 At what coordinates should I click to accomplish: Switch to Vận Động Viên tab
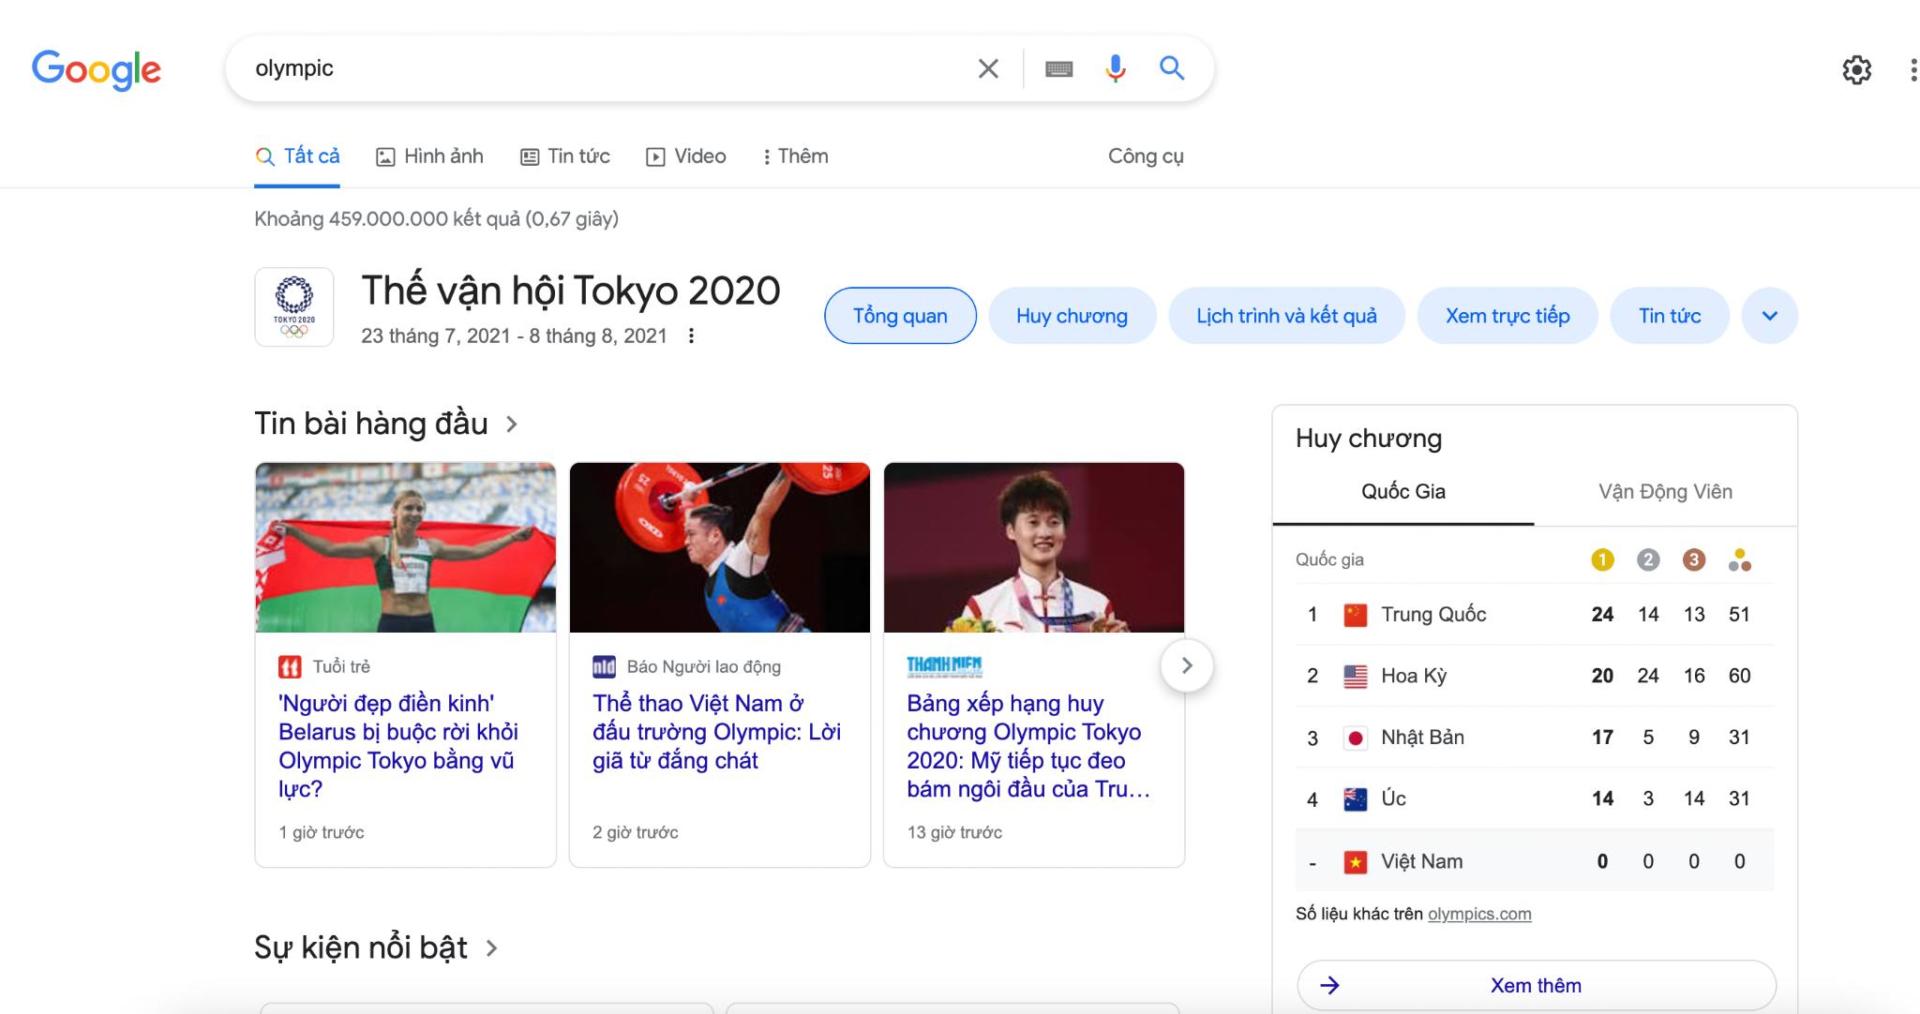tap(1665, 492)
